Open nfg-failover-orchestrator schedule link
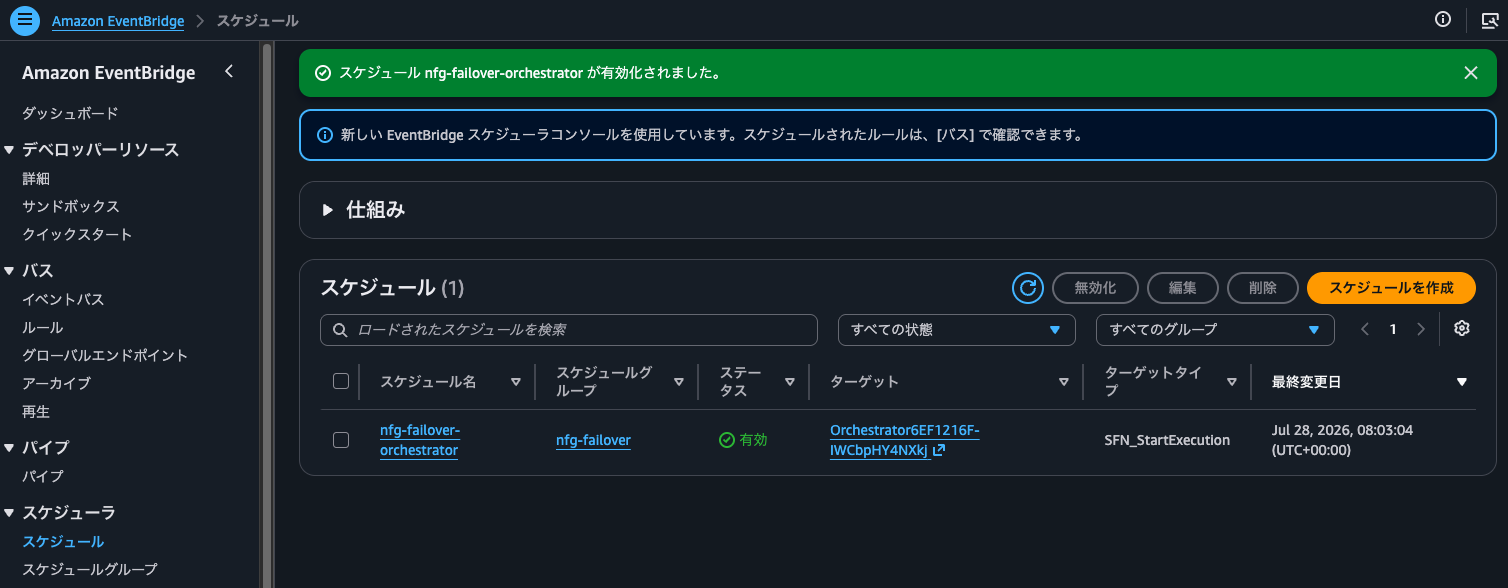This screenshot has width=1508, height=588. tap(420, 440)
